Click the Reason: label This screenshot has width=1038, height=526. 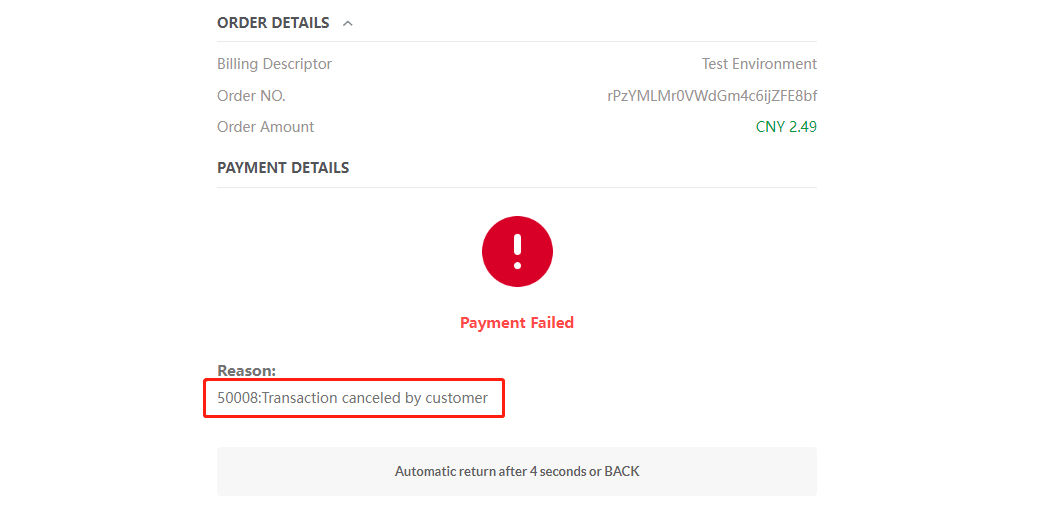point(246,371)
